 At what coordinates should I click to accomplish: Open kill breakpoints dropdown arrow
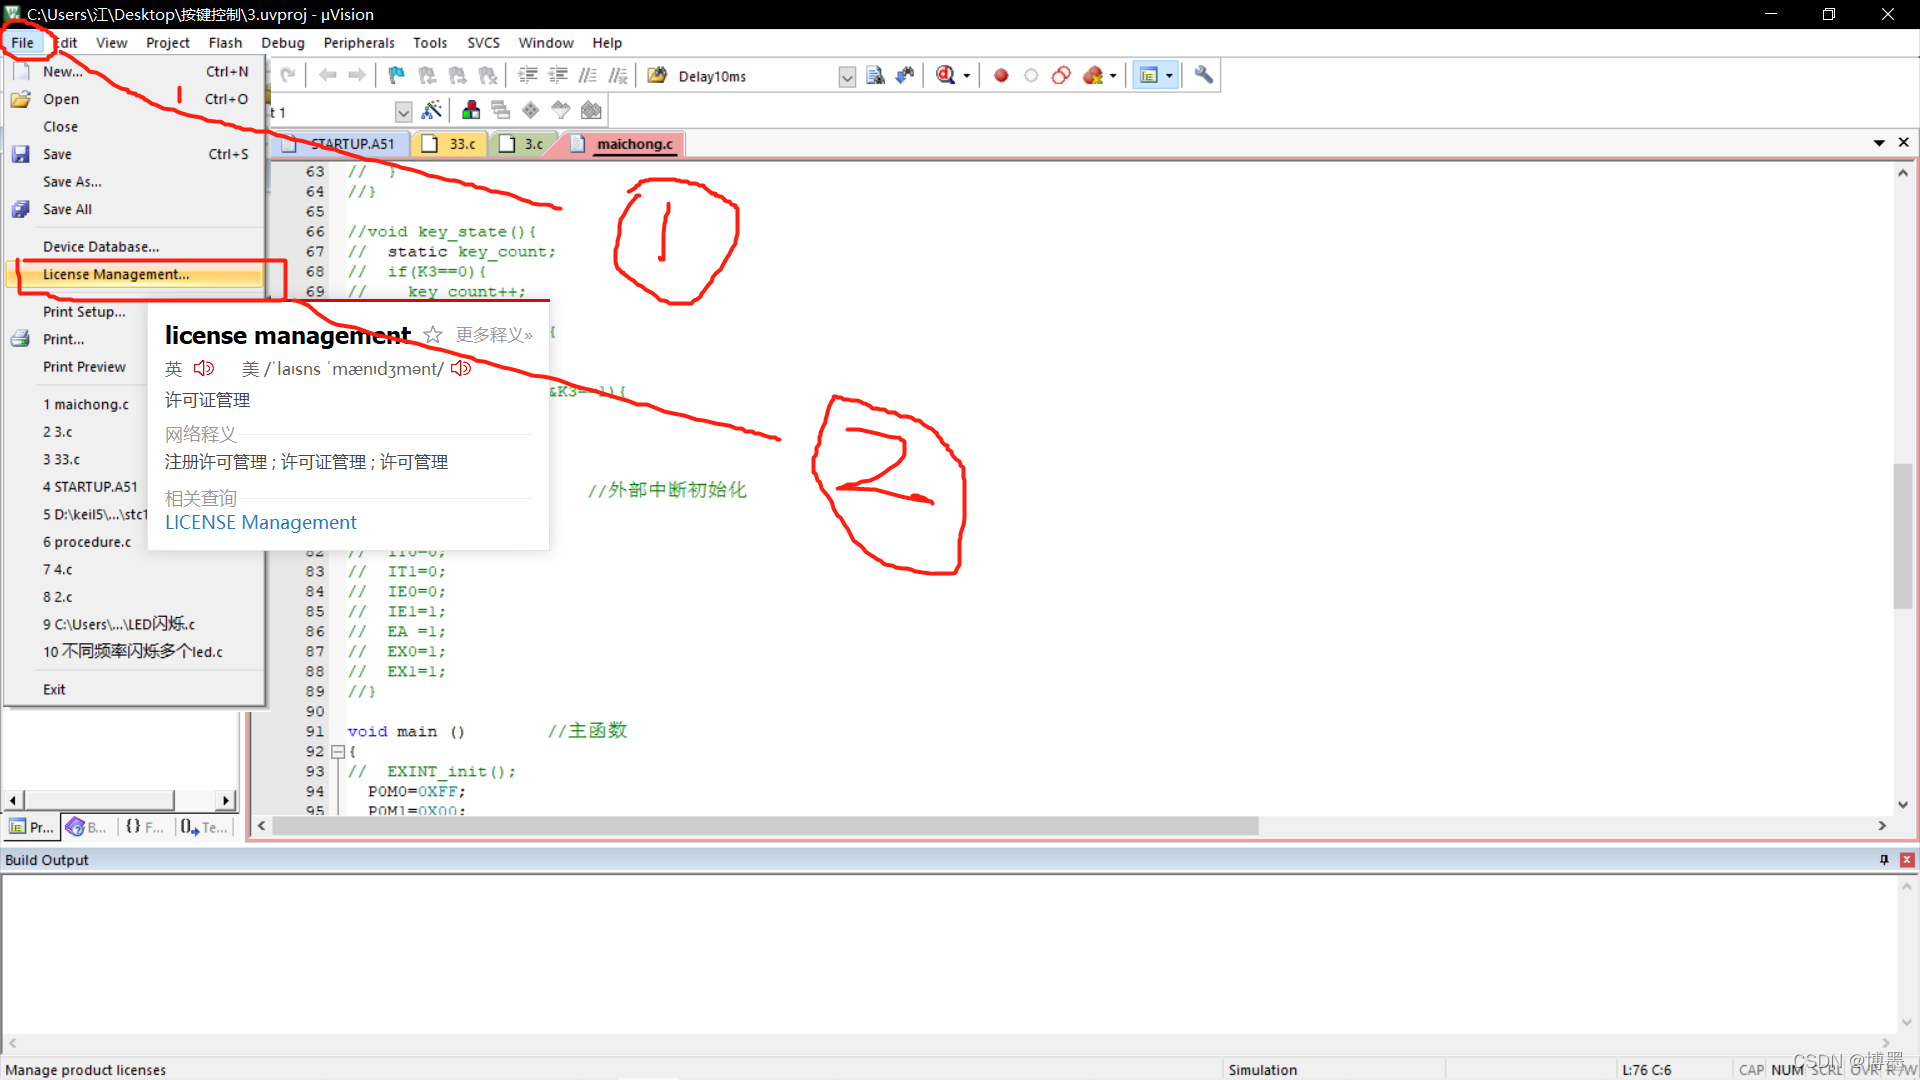(x=1113, y=76)
